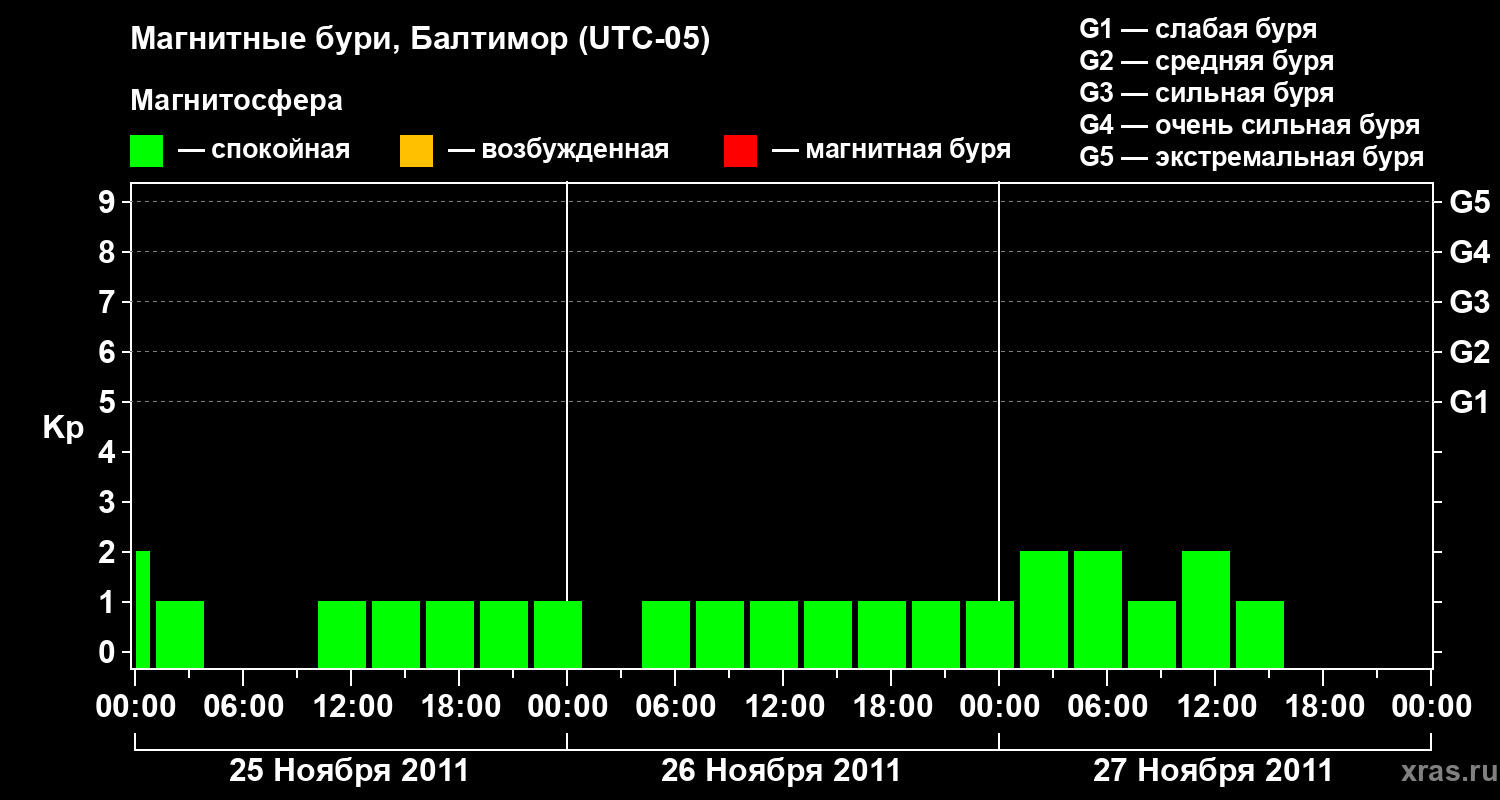Click the 'G1' label on the right axis

[1470, 402]
